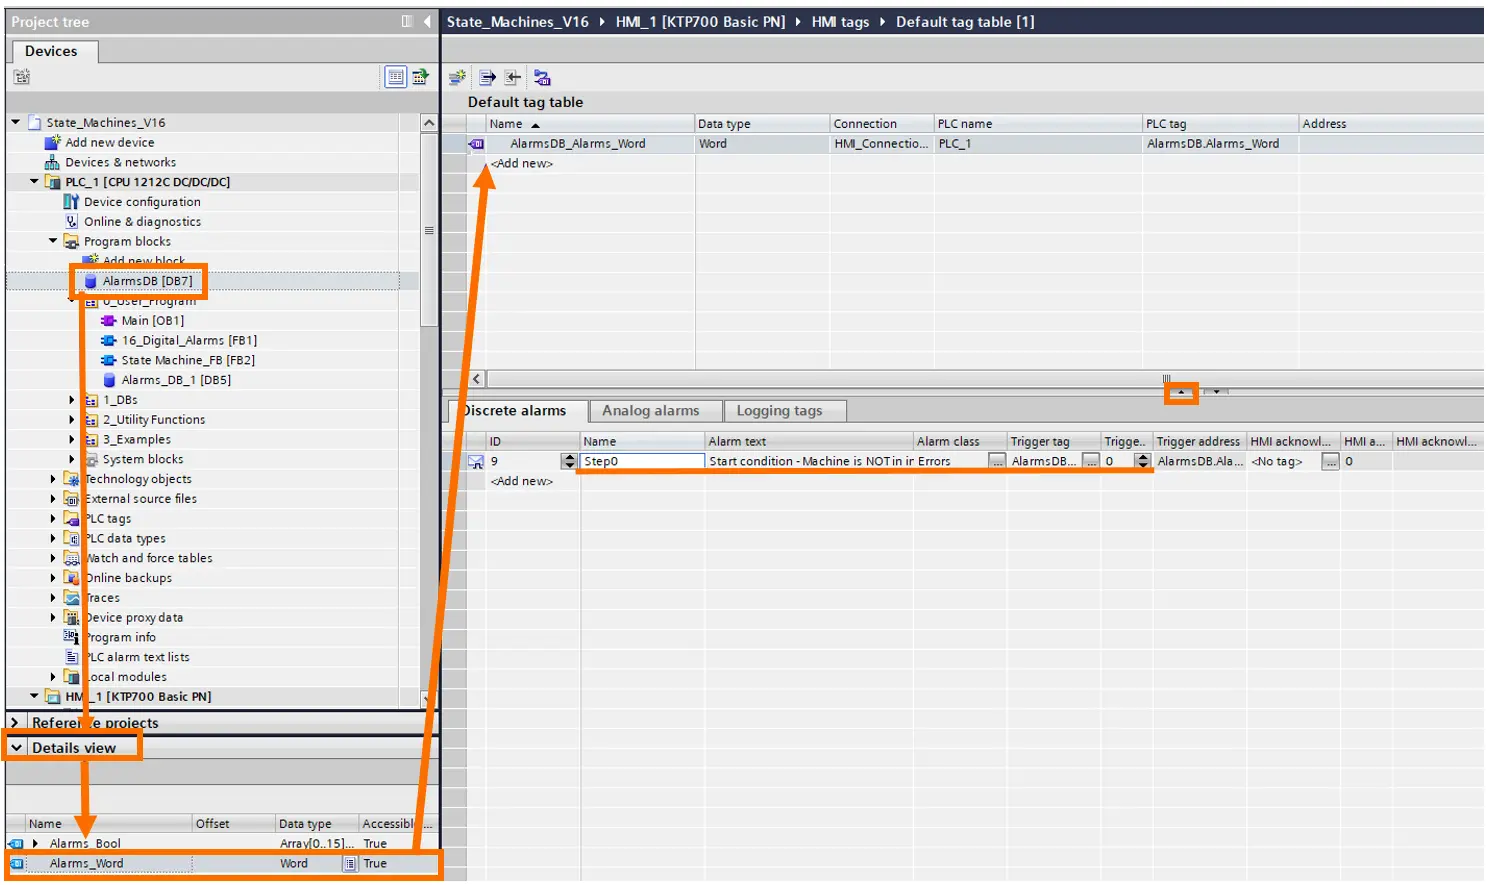1490x885 pixels.
Task: Open Online & diagnostics item
Action: click(x=142, y=222)
